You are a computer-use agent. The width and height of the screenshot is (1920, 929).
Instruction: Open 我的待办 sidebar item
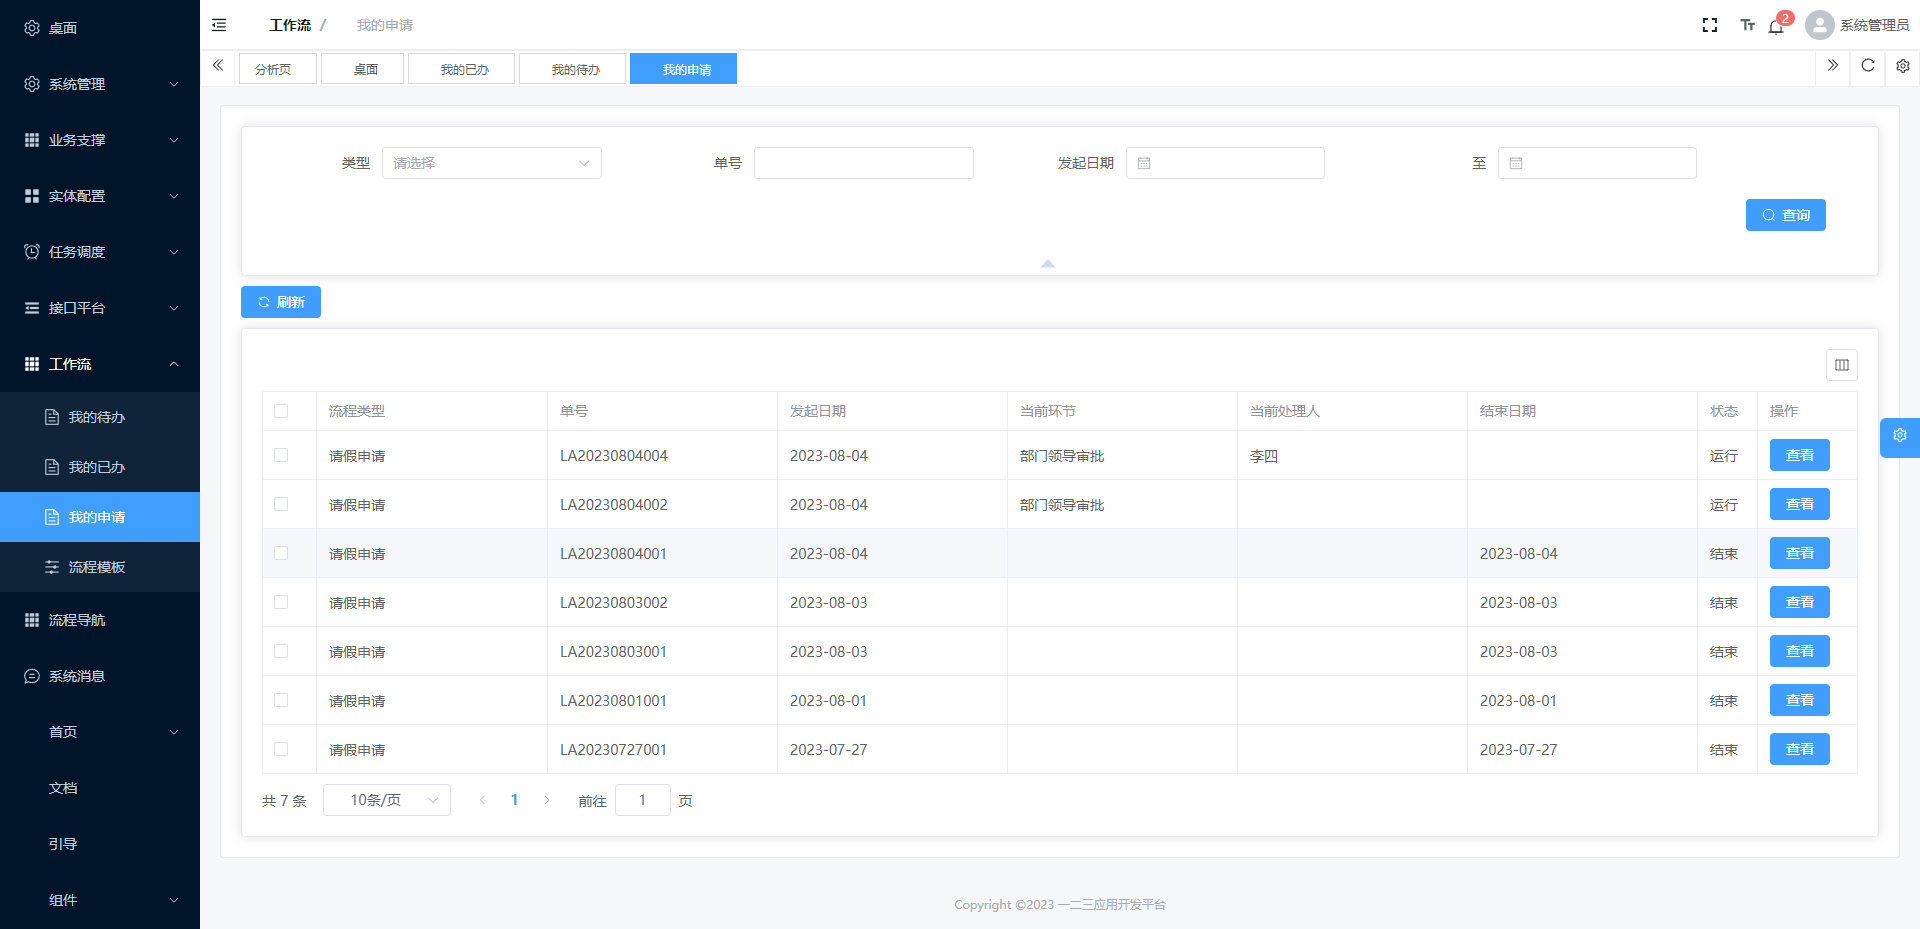pos(100,417)
